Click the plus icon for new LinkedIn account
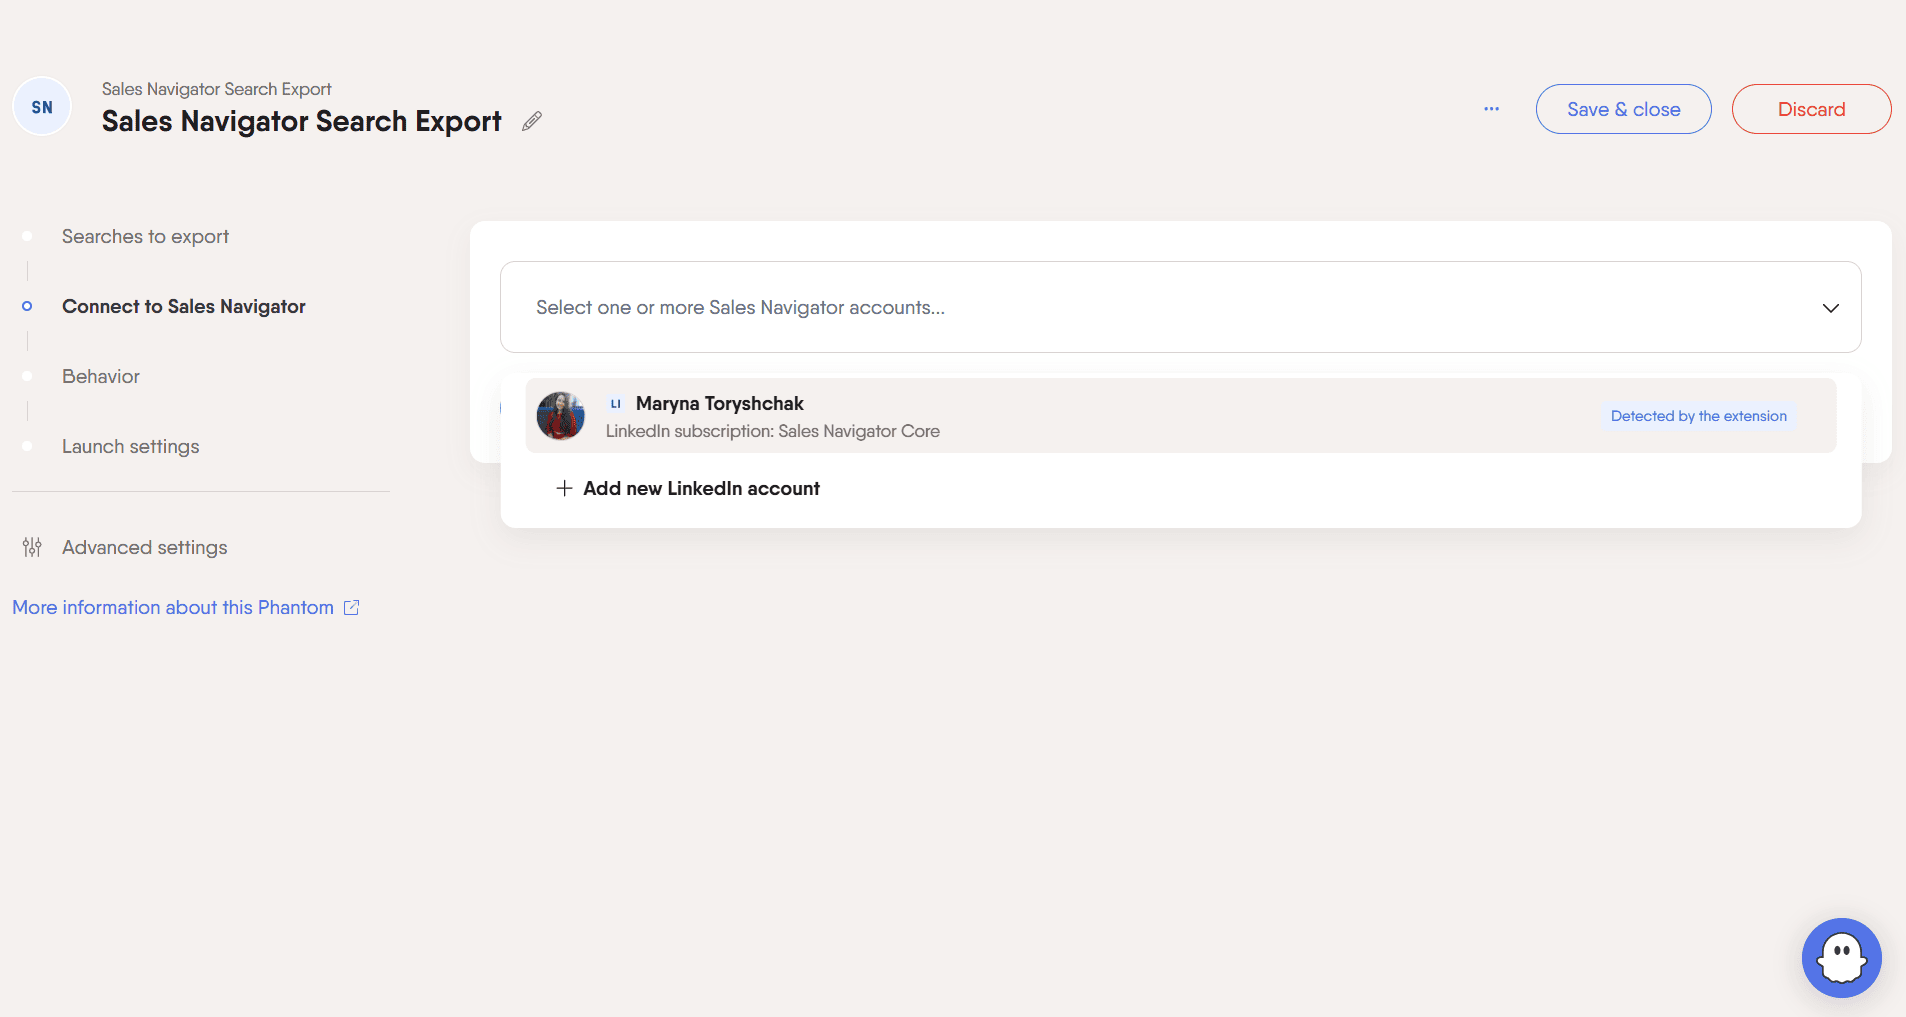The image size is (1906, 1017). pos(564,488)
